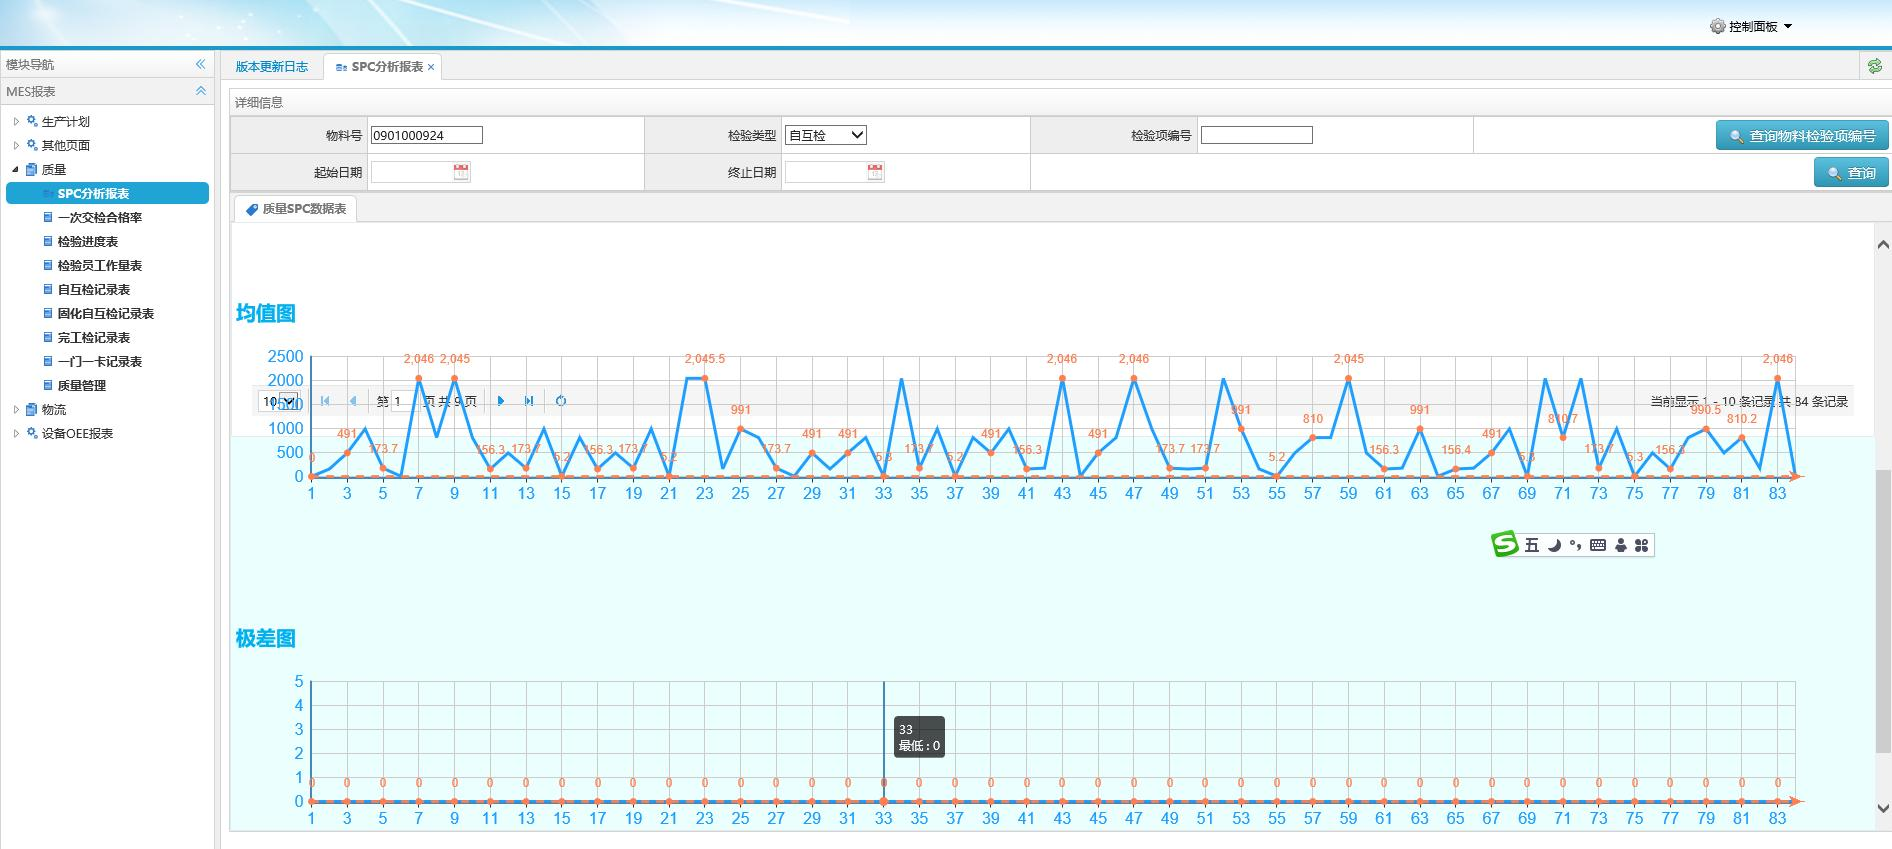
Task: Expand the 生产计划 tree node
Action: pyautogui.click(x=16, y=121)
